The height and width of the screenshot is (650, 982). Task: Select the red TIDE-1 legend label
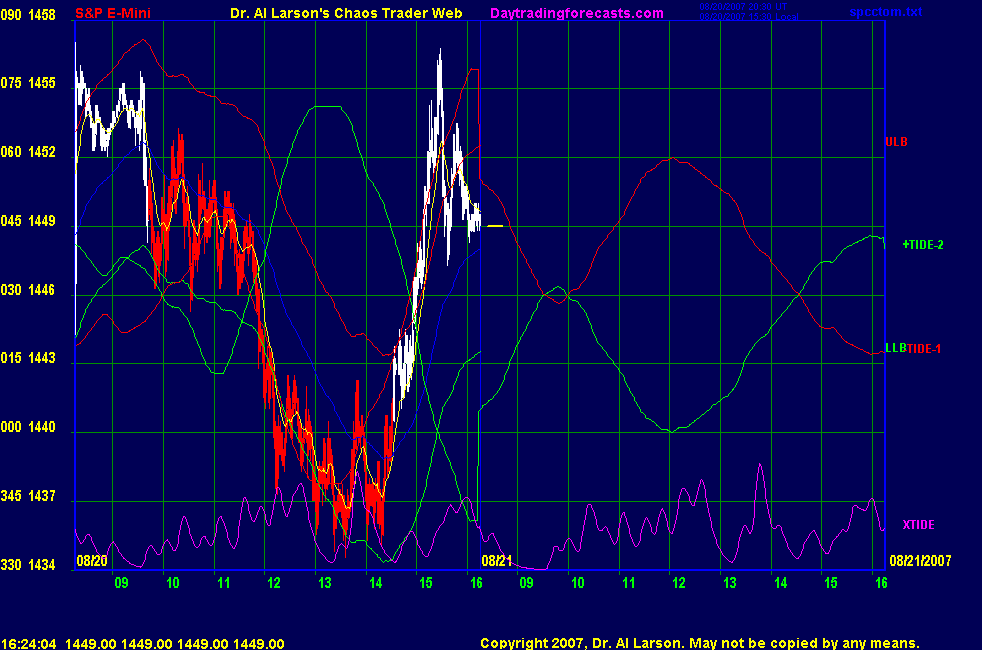tap(924, 348)
